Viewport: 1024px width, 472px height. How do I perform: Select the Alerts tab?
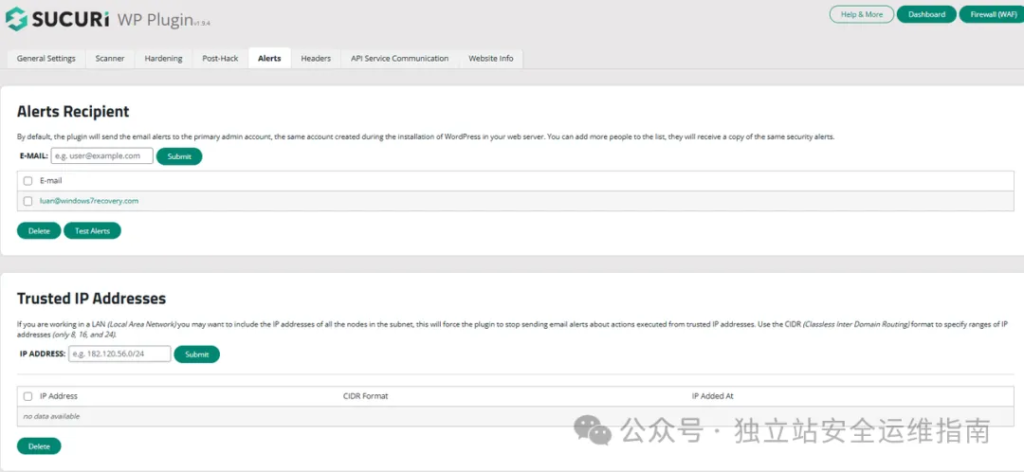click(269, 58)
